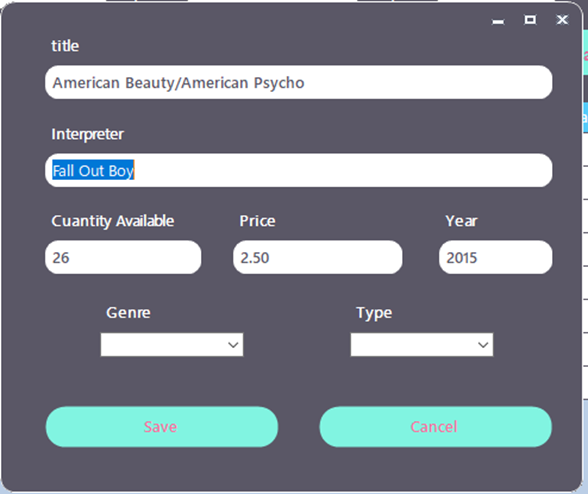Maximize the dialog window

pyautogui.click(x=530, y=20)
